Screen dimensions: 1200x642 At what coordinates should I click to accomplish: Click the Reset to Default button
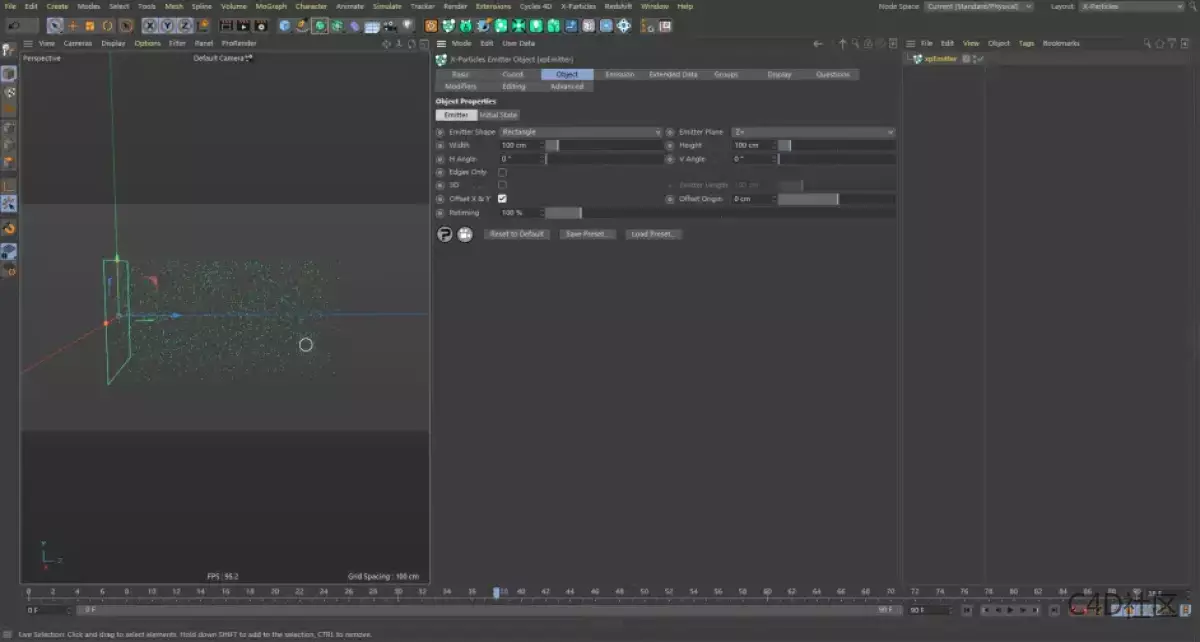tap(516, 233)
